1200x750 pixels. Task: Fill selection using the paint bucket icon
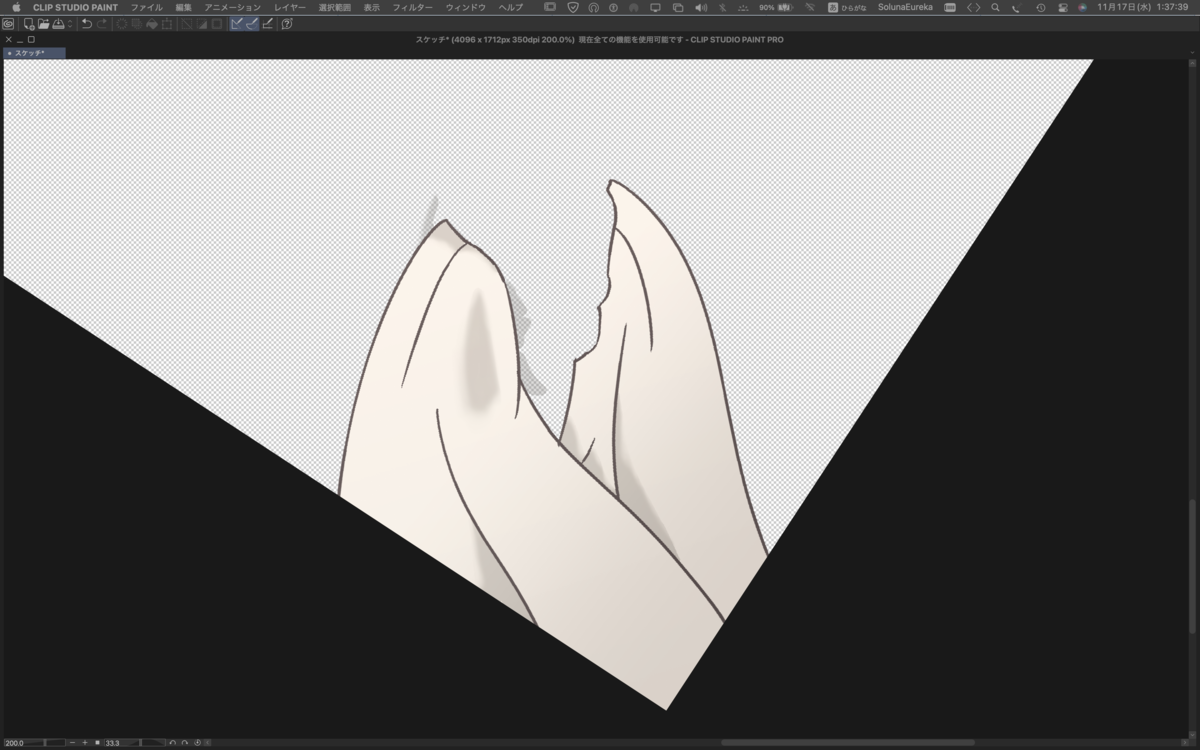click(152, 24)
